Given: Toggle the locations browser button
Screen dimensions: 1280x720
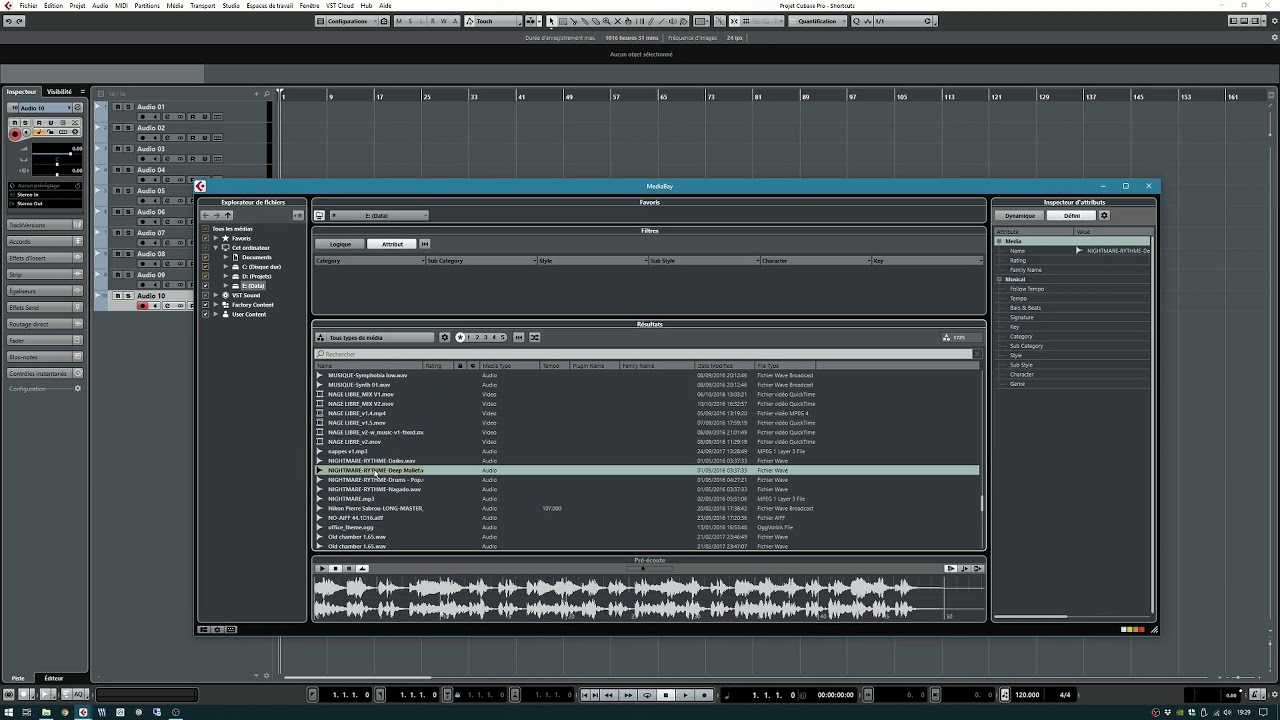Looking at the screenshot, I should coord(319,215).
